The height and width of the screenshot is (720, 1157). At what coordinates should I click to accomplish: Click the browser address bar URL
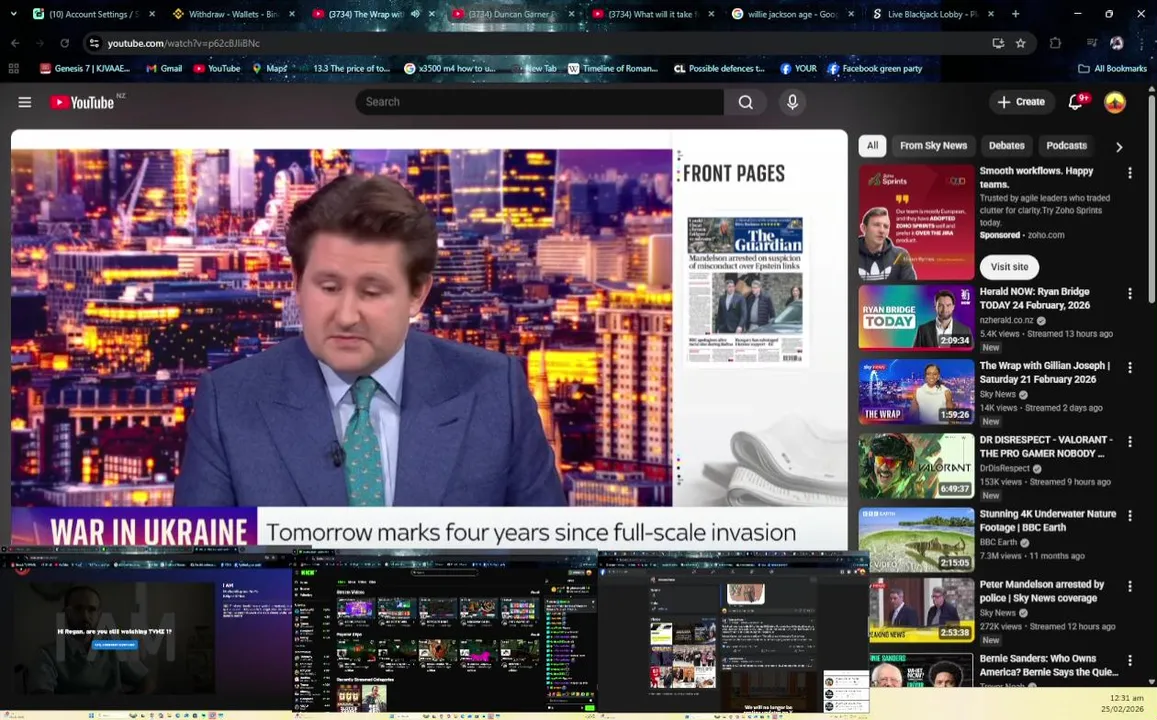184,44
